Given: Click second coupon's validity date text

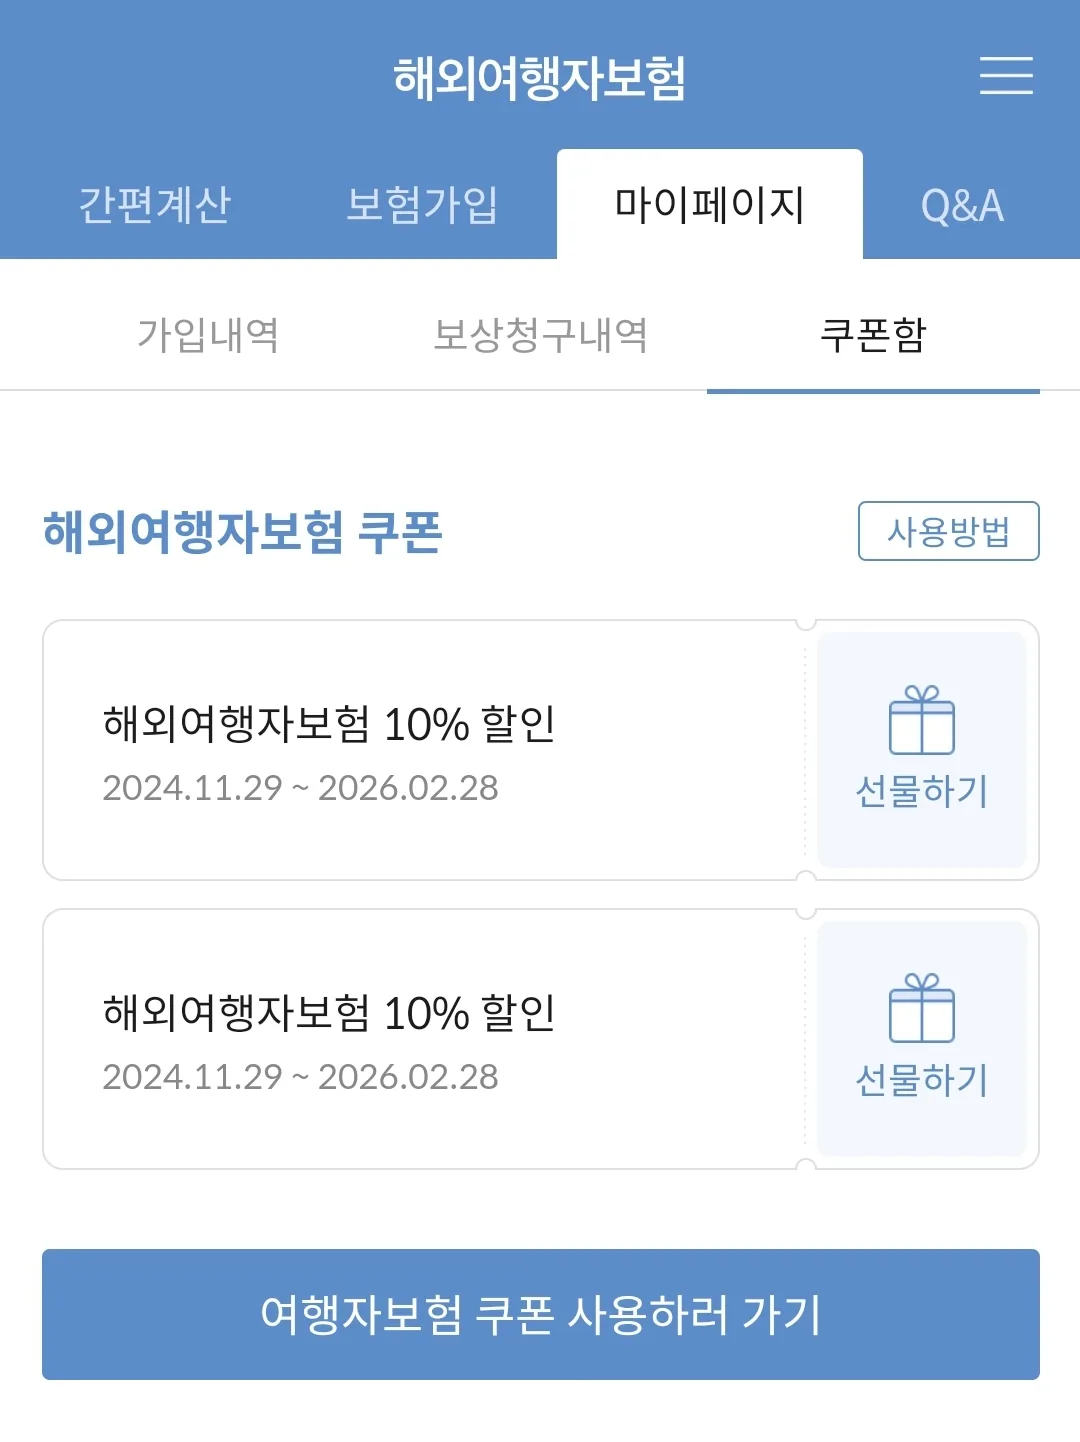Looking at the screenshot, I should coord(300,1077).
